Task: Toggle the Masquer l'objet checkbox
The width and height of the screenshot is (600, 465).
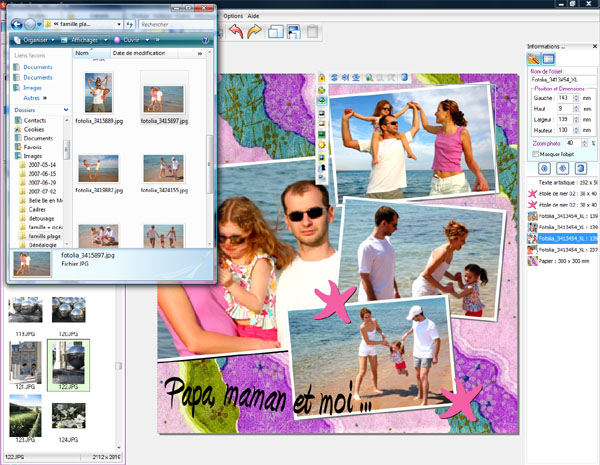Action: pyautogui.click(x=536, y=154)
